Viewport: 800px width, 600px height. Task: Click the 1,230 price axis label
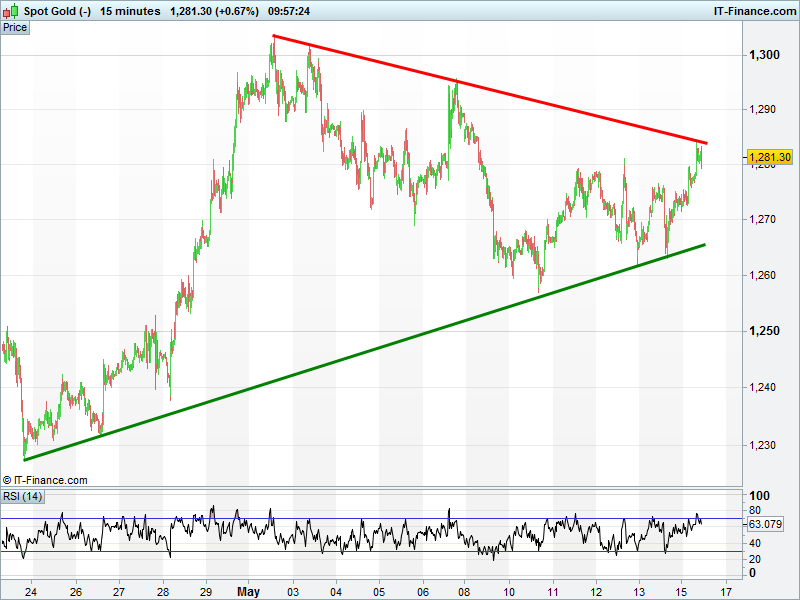tap(762, 445)
